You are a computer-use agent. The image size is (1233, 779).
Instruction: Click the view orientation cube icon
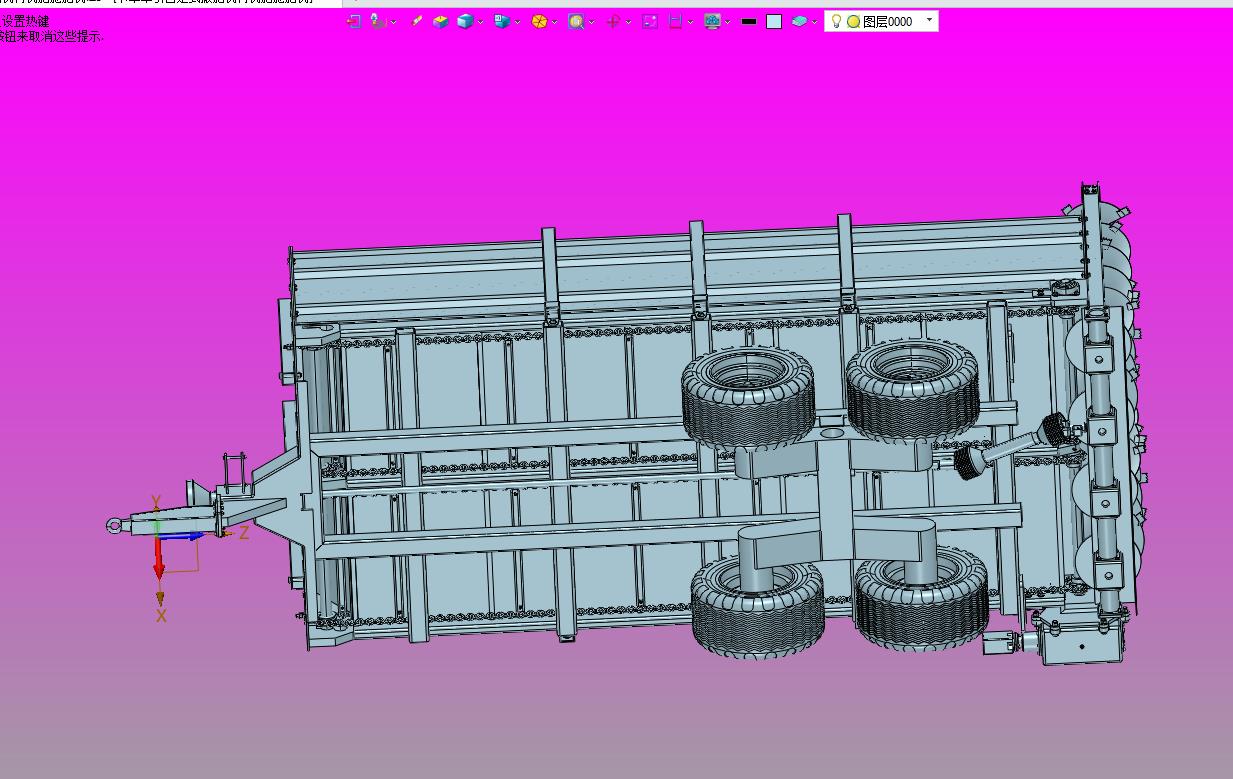(x=502, y=21)
